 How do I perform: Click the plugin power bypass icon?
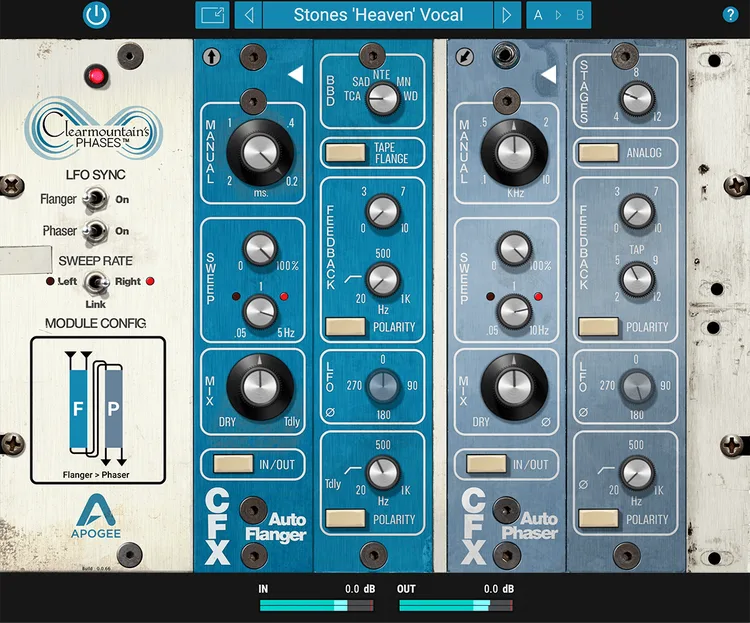click(x=96, y=15)
